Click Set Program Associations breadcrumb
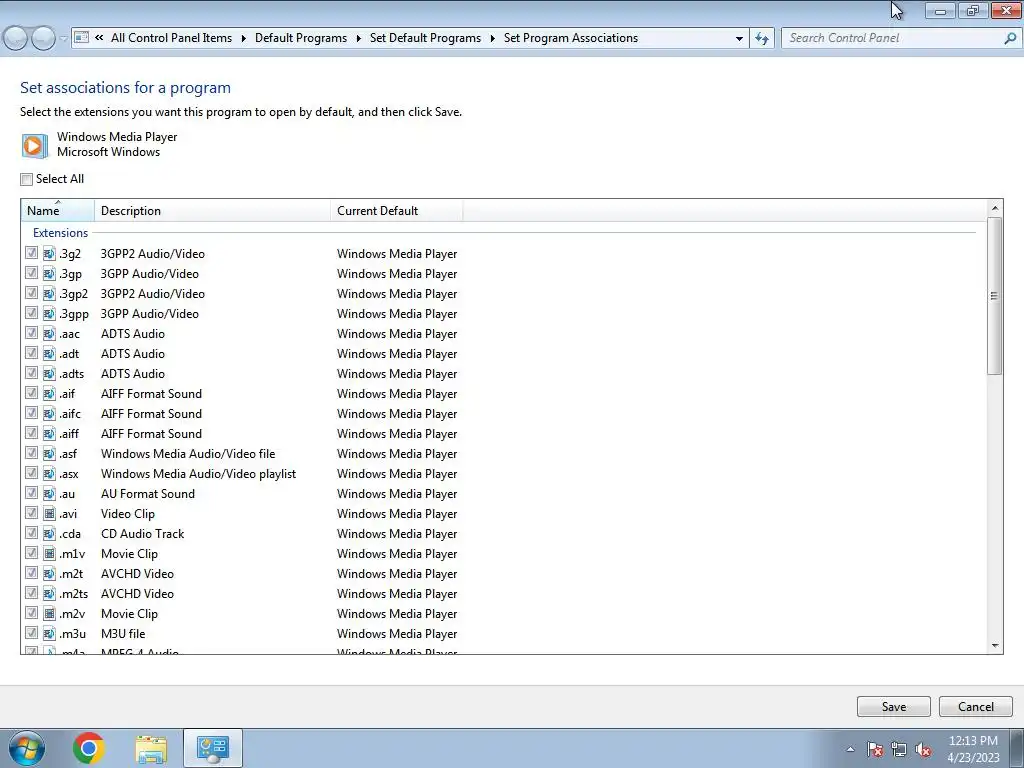 [x=571, y=38]
